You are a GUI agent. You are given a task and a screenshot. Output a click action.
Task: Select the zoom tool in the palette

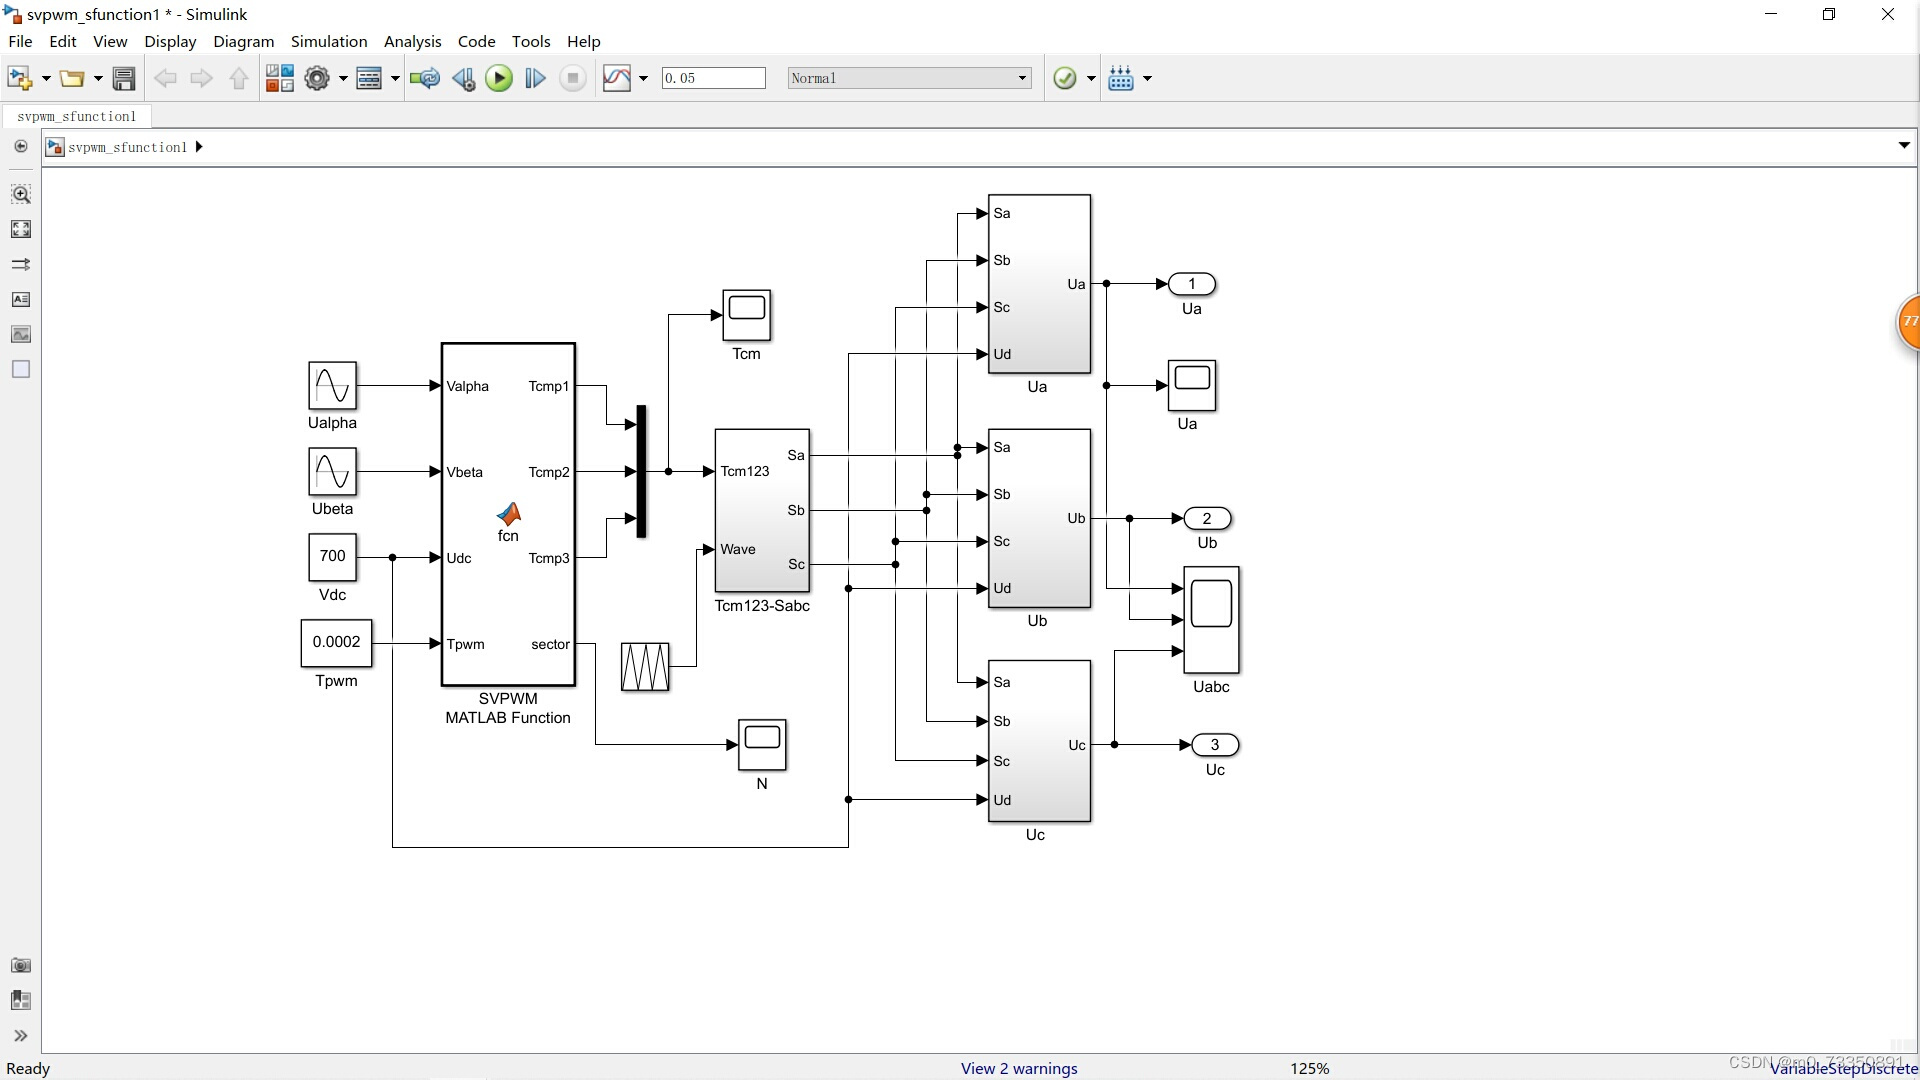(21, 194)
